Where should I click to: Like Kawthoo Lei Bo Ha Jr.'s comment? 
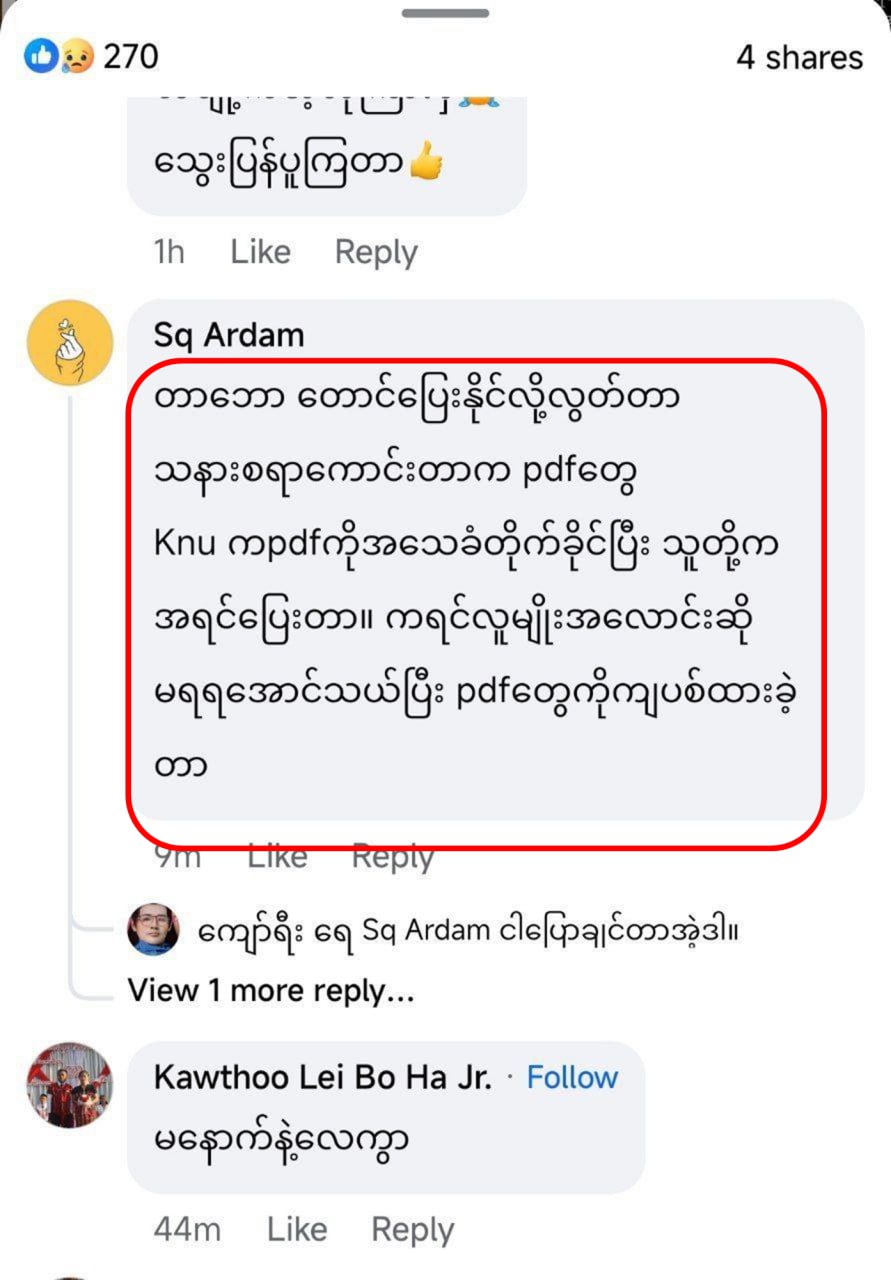coord(297,1229)
